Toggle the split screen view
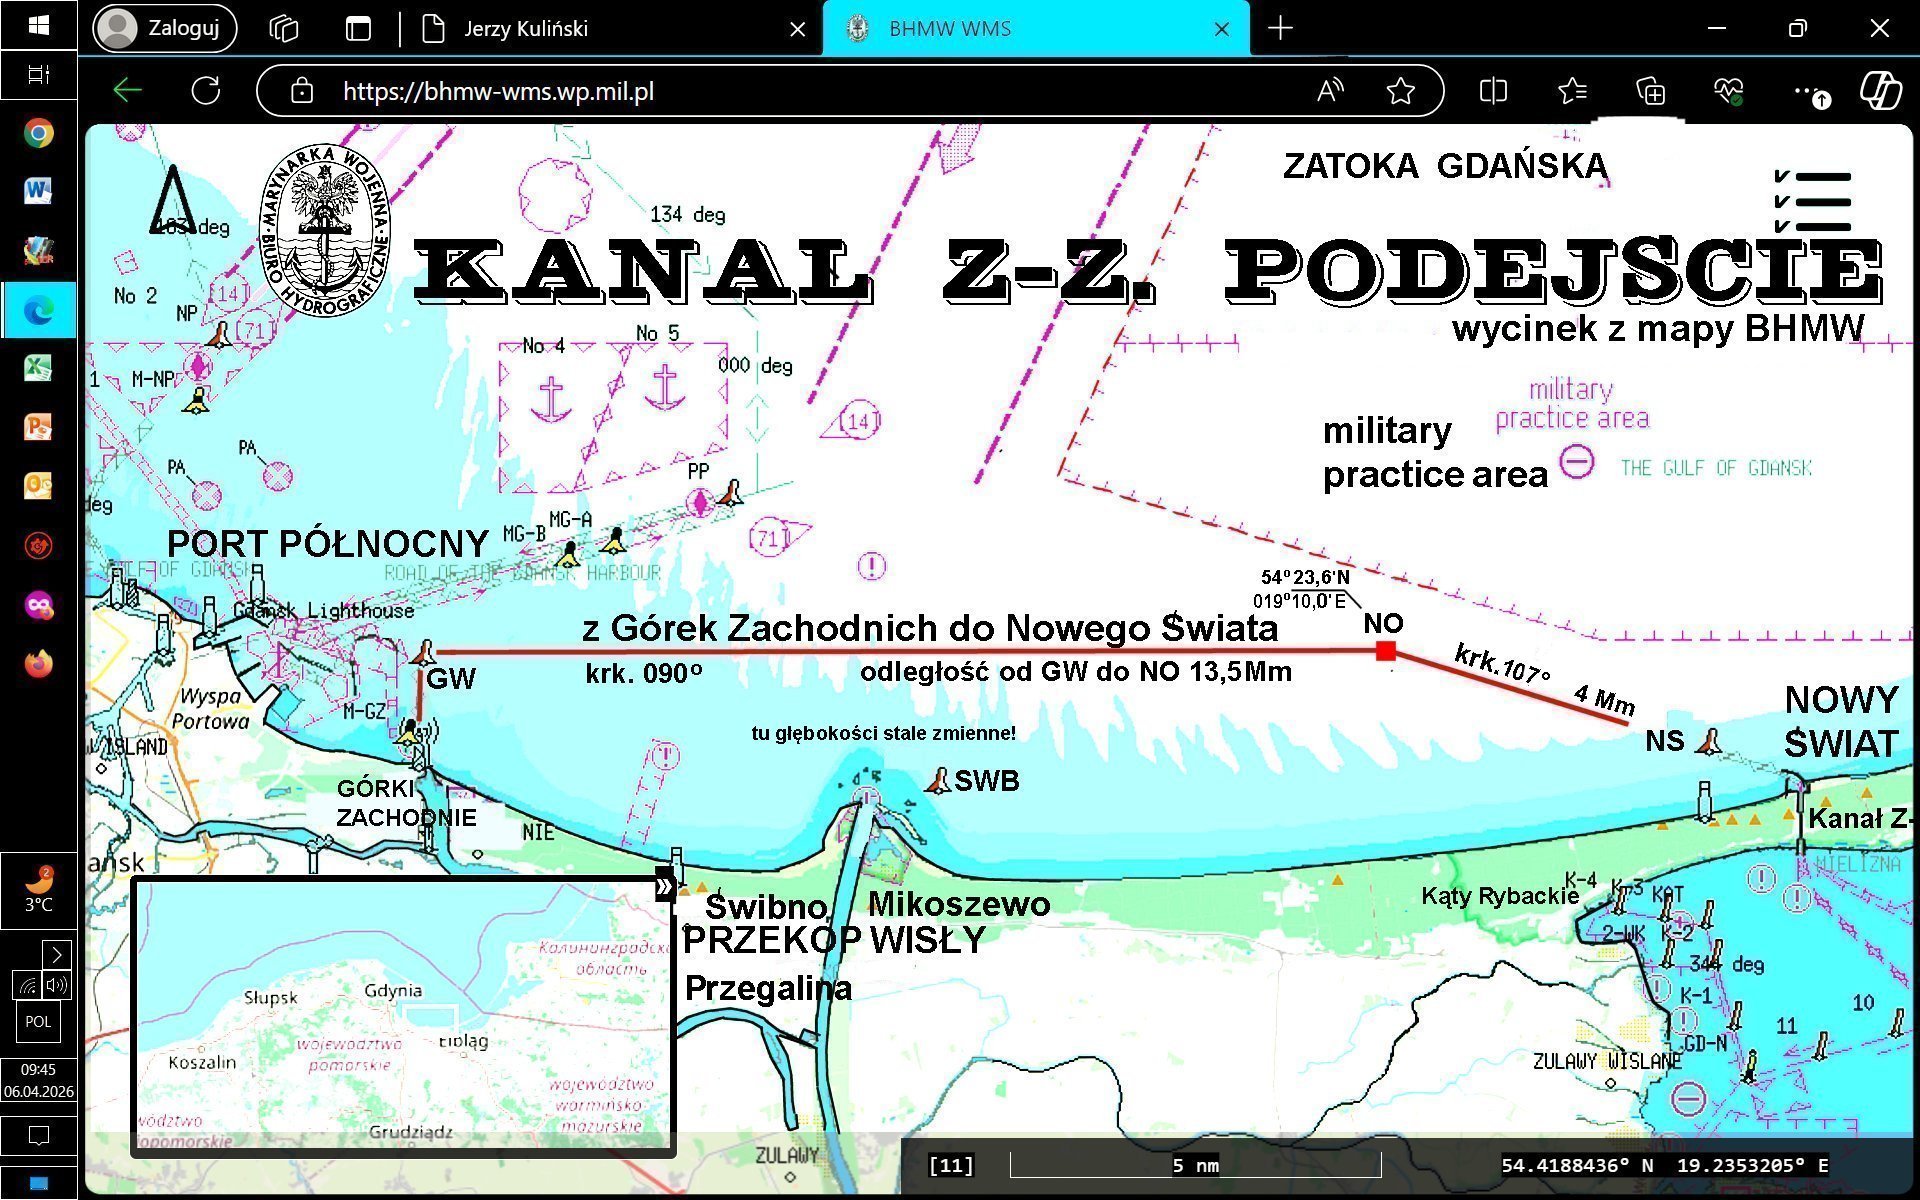 1492,91
